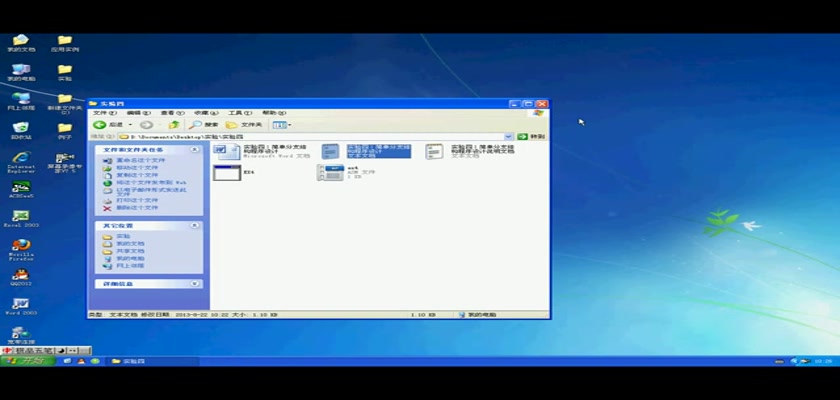Viewport: 840px width, 400px height.
Task: Open the Search (搜索) toolbar button
Action: click(x=204, y=125)
